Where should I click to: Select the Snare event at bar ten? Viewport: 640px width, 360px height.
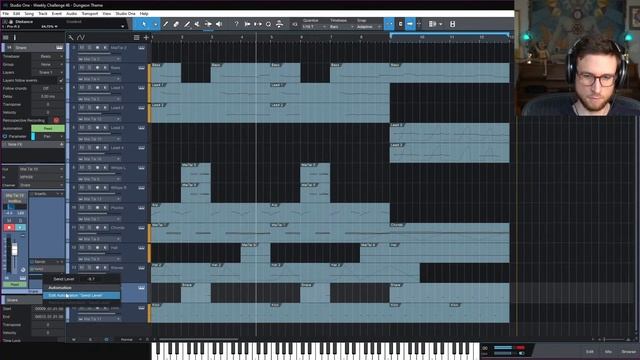[x=449, y=293]
